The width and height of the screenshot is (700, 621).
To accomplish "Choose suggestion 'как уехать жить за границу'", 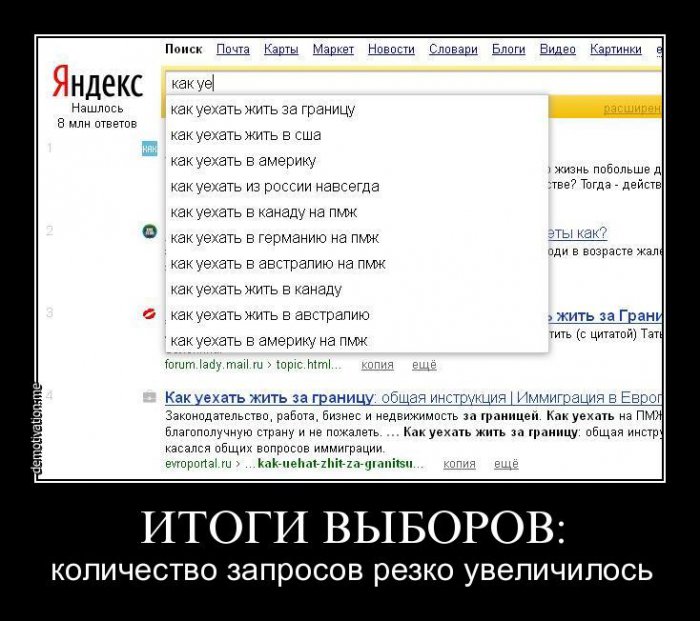I will point(356,109).
